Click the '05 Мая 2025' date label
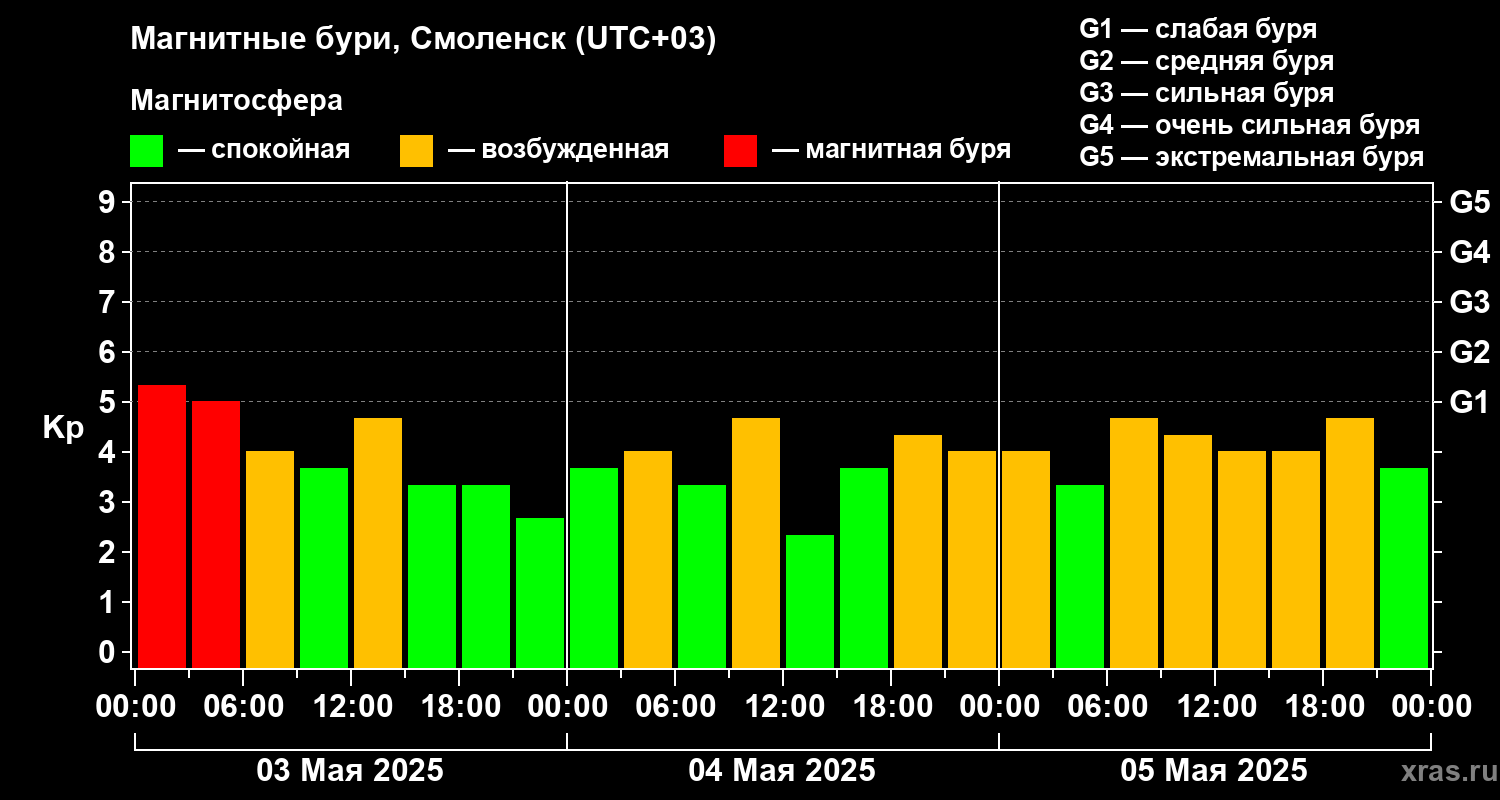This screenshot has width=1500, height=800. point(1214,771)
